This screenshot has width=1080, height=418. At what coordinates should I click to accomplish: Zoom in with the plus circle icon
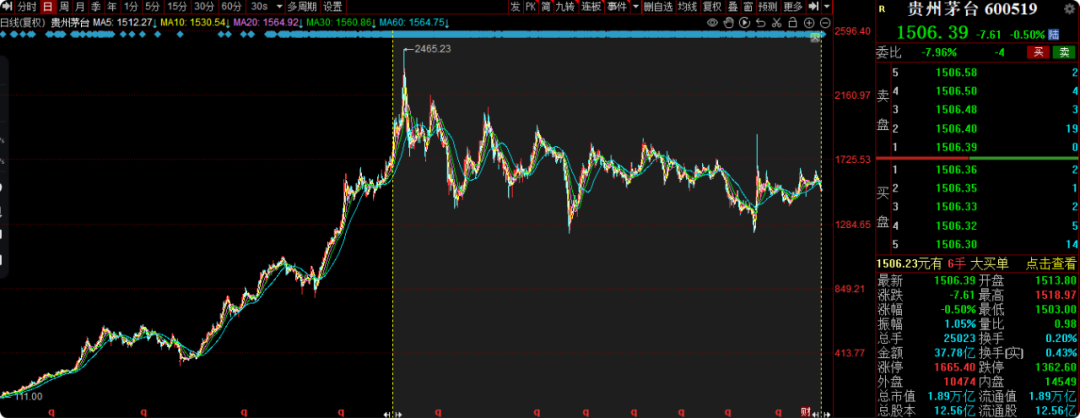click(809, 23)
